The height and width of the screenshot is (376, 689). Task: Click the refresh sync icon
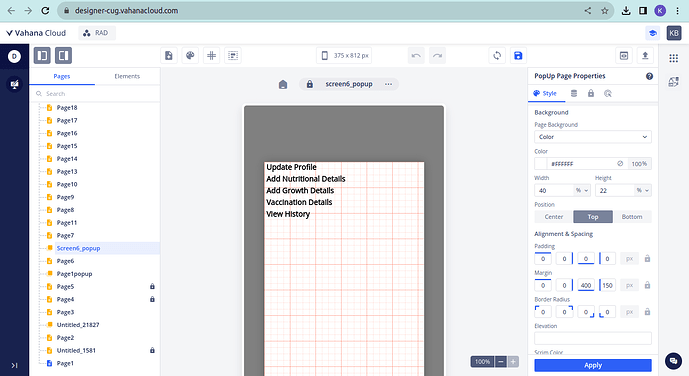[497, 55]
